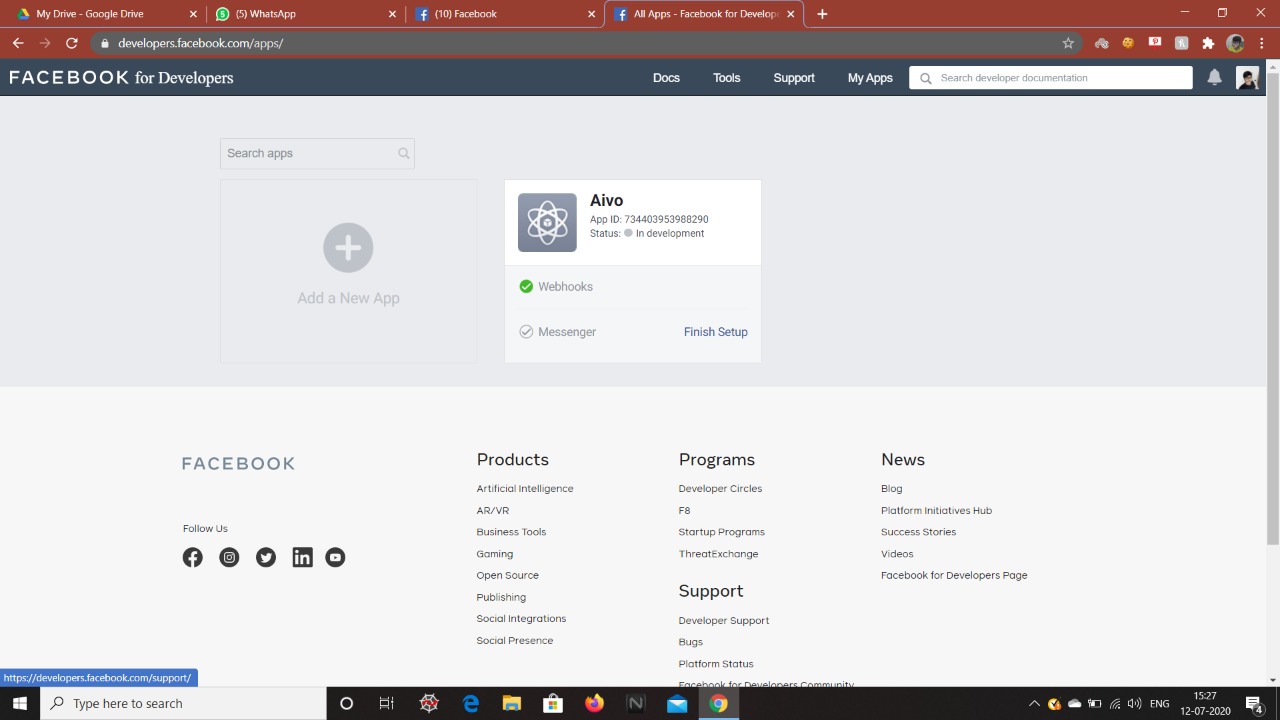Open the Mail app in taskbar
This screenshot has width=1280, height=720.
[x=677, y=703]
